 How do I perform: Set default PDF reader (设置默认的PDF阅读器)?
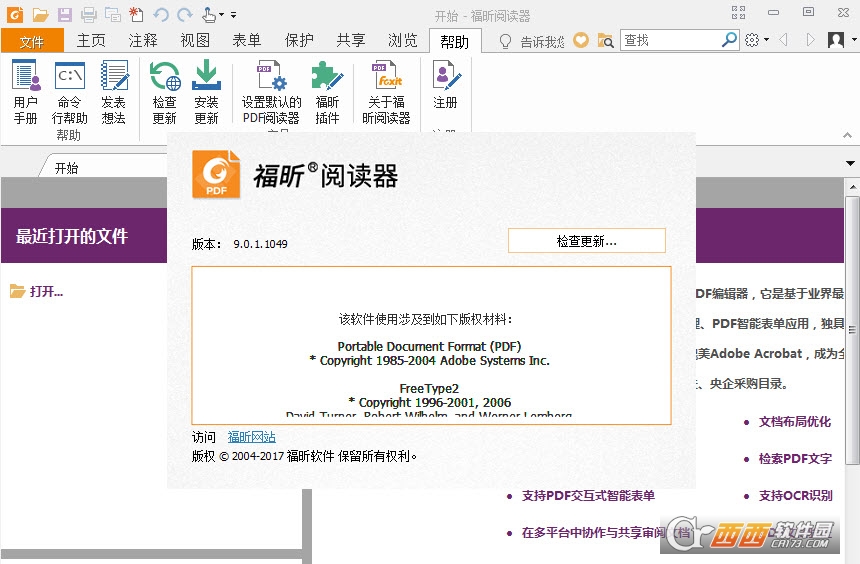pos(271,92)
